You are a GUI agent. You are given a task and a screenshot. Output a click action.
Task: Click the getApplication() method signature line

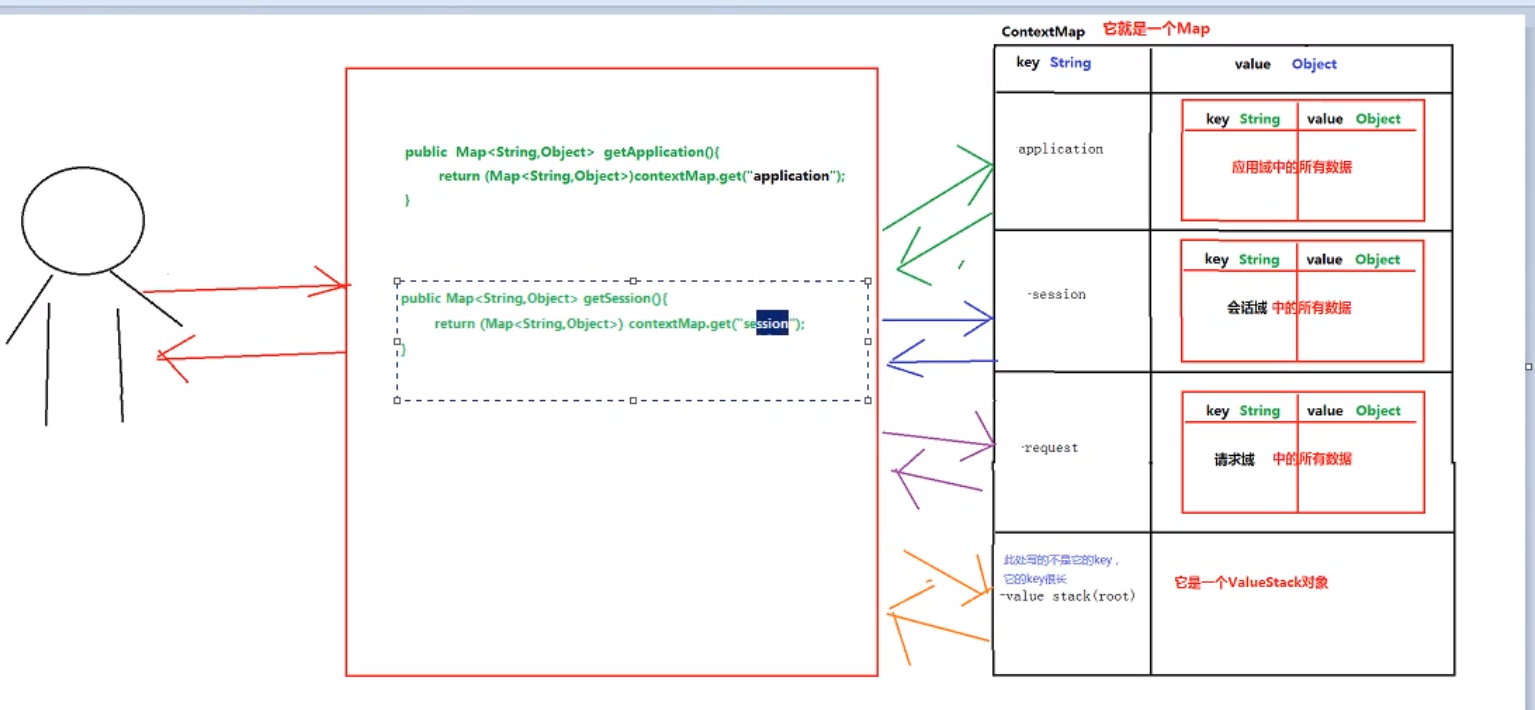click(x=562, y=152)
